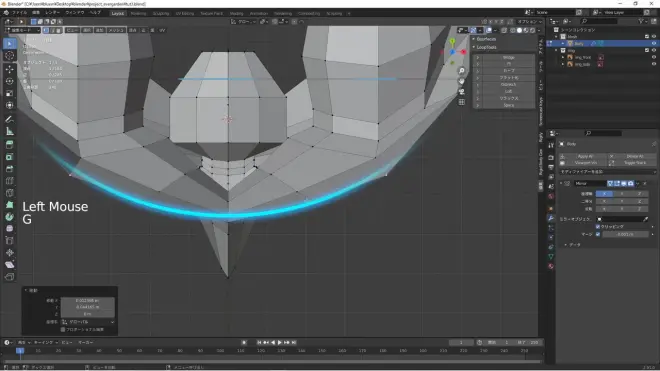Select the Annotate tool
The height and width of the screenshot is (371, 660).
10,119
